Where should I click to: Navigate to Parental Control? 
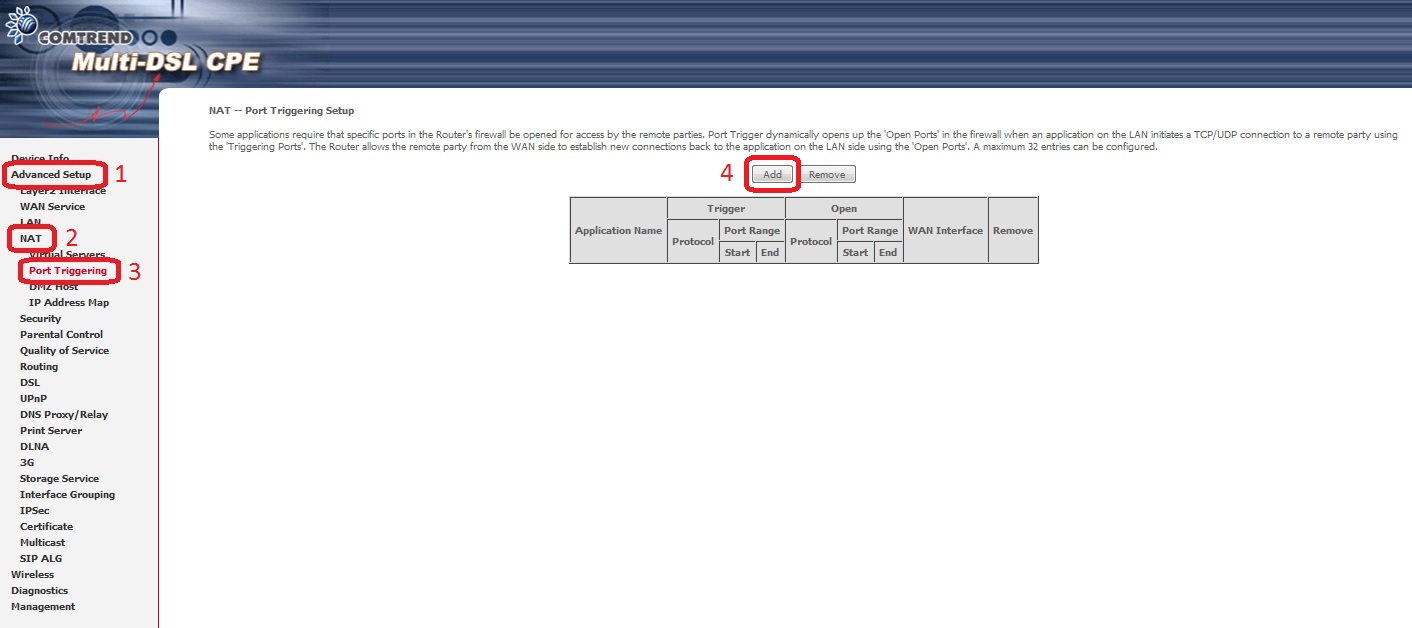click(x=61, y=335)
